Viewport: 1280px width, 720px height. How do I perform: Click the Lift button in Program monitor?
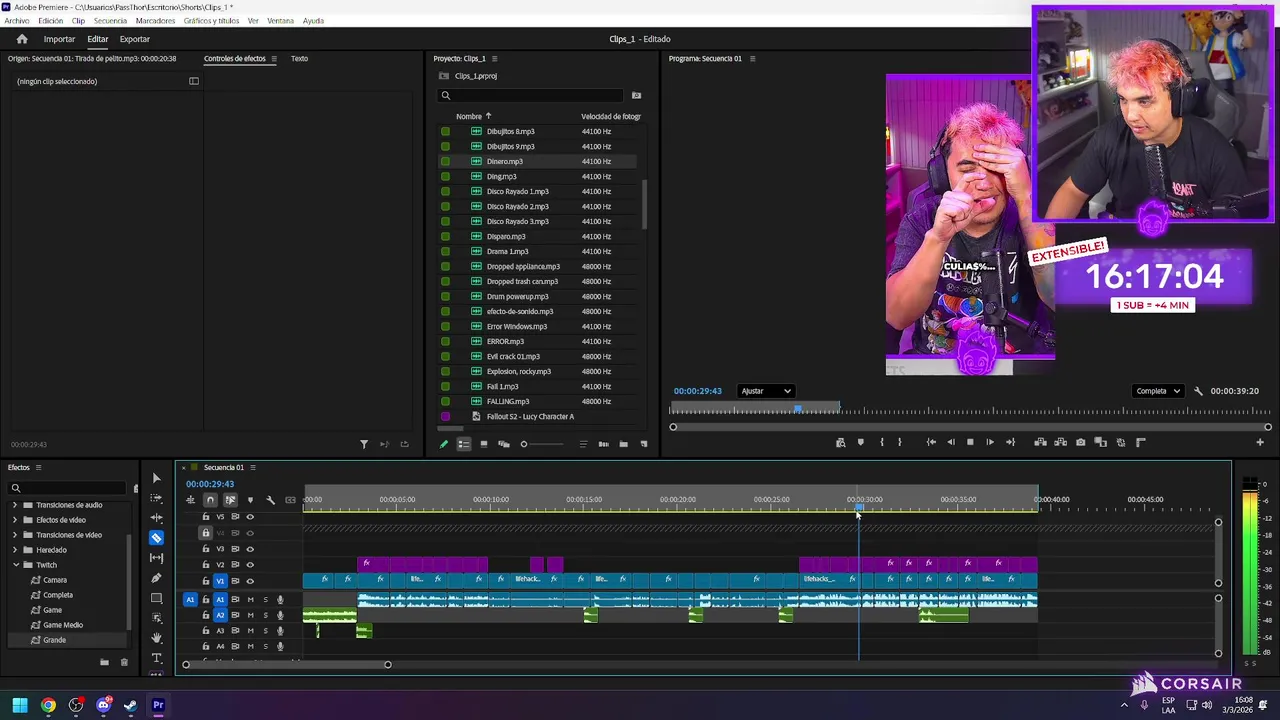point(1040,442)
